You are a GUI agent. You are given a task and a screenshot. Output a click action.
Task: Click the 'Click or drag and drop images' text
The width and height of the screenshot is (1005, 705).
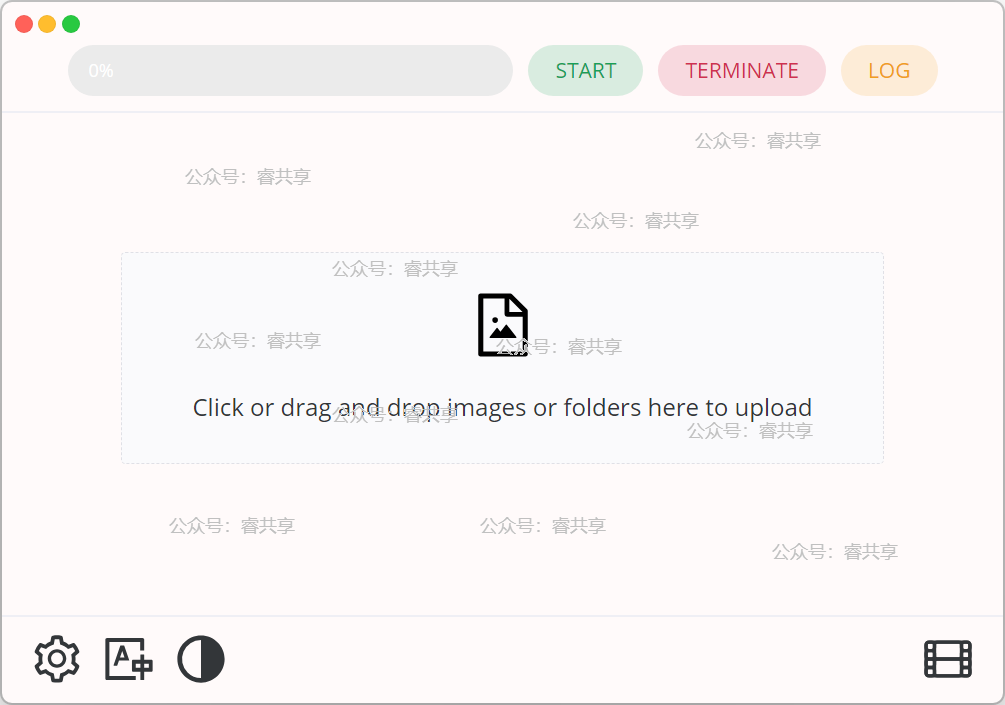pos(502,408)
